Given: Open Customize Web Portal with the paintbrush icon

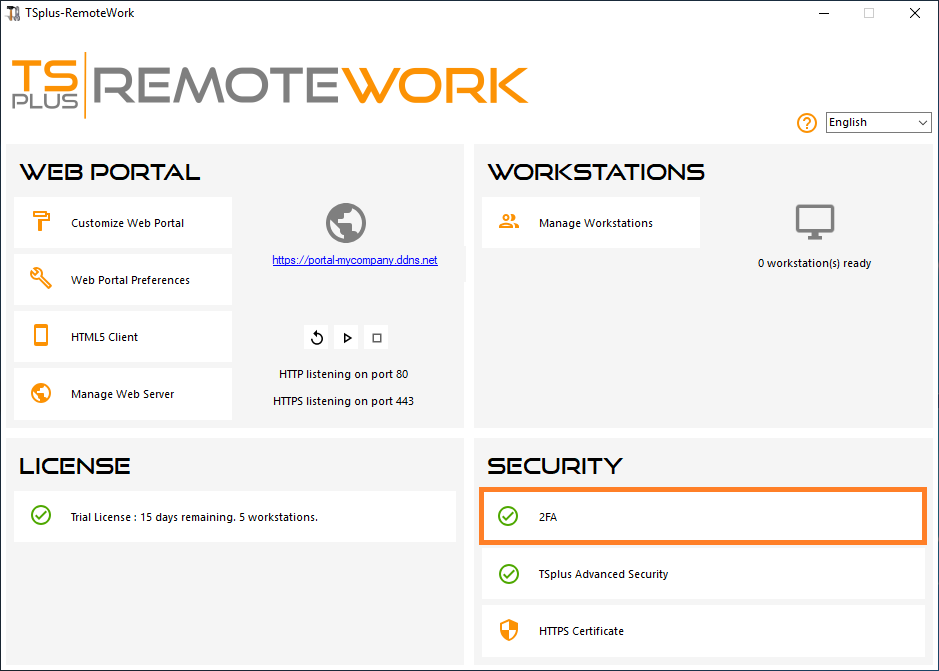Looking at the screenshot, I should 41,222.
